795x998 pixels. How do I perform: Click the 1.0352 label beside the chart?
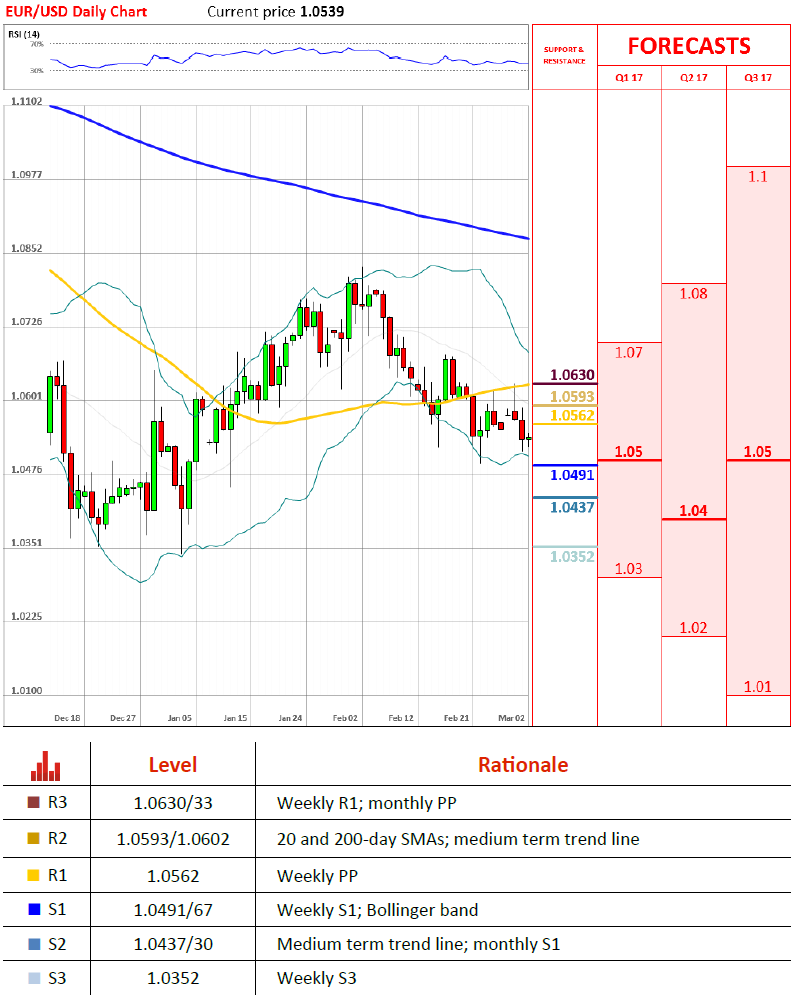(x=572, y=557)
